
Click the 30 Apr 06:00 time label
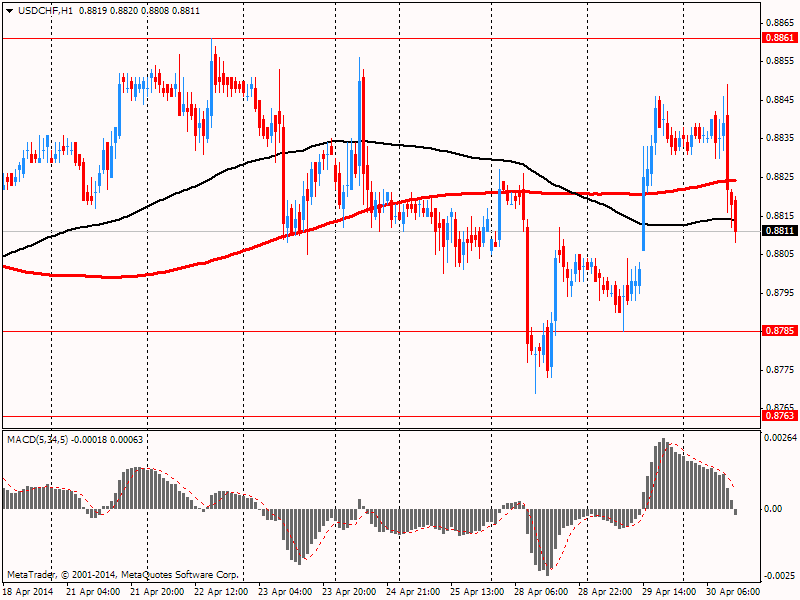(733, 592)
